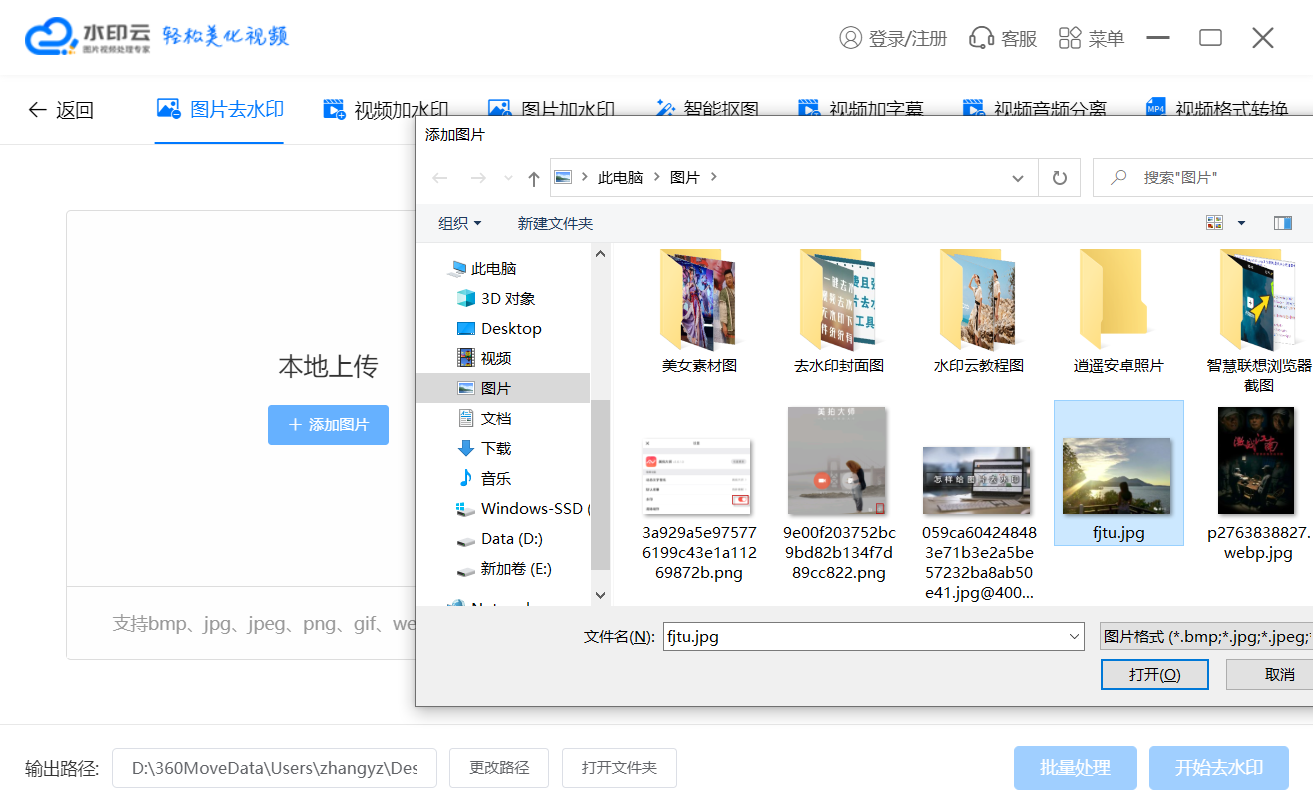Open the view options dropdown arrow
The image size is (1313, 809).
coord(1241,223)
